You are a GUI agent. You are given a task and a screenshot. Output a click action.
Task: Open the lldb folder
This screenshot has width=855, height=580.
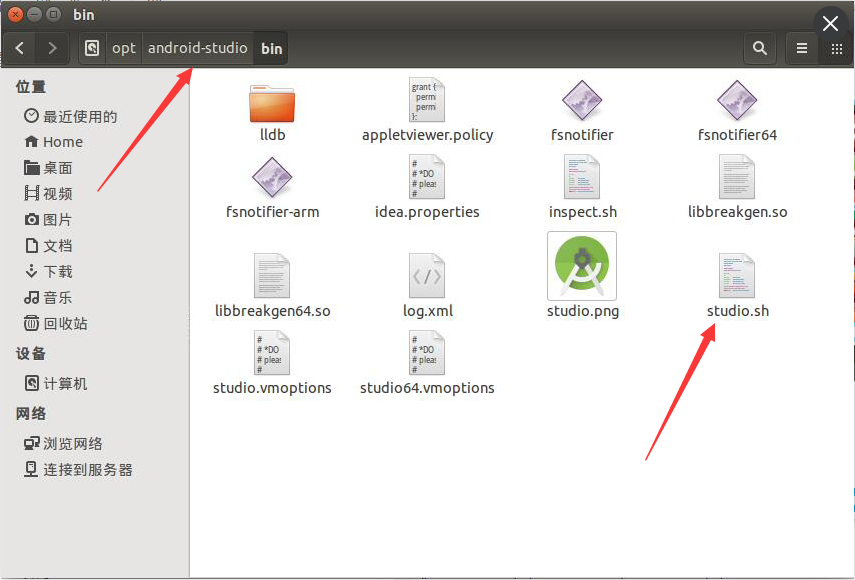pyautogui.click(x=272, y=104)
